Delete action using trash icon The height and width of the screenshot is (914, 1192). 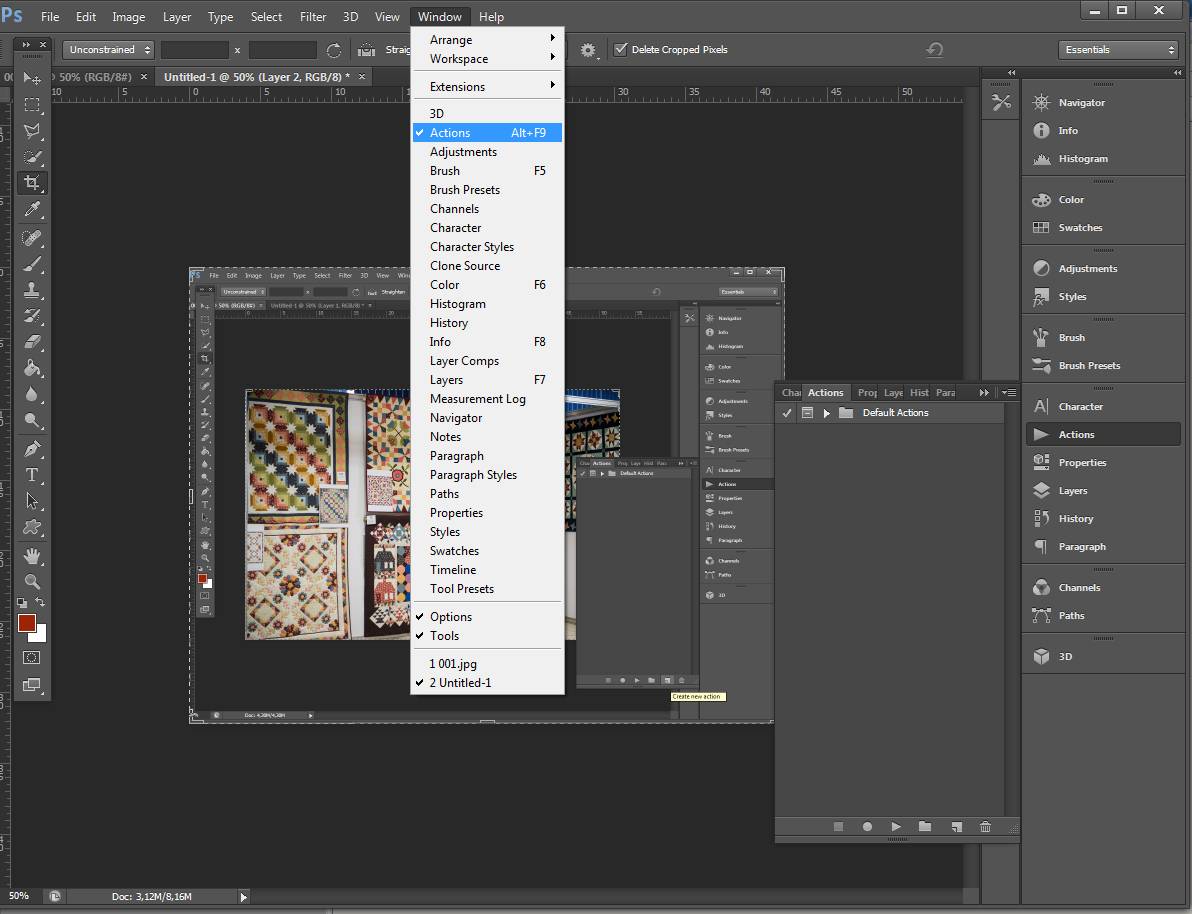(x=985, y=827)
